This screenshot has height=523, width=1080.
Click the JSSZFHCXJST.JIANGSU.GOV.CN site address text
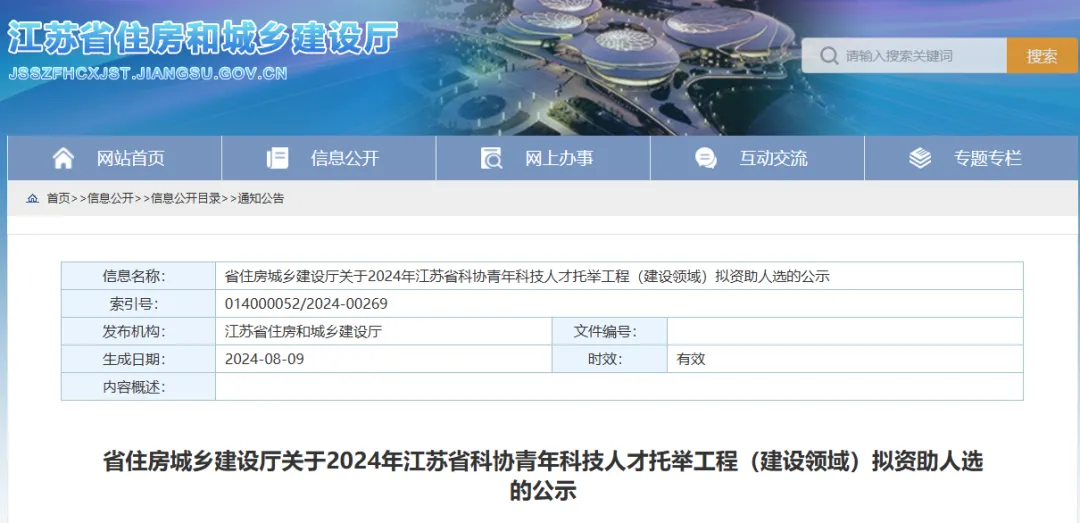tap(148, 74)
